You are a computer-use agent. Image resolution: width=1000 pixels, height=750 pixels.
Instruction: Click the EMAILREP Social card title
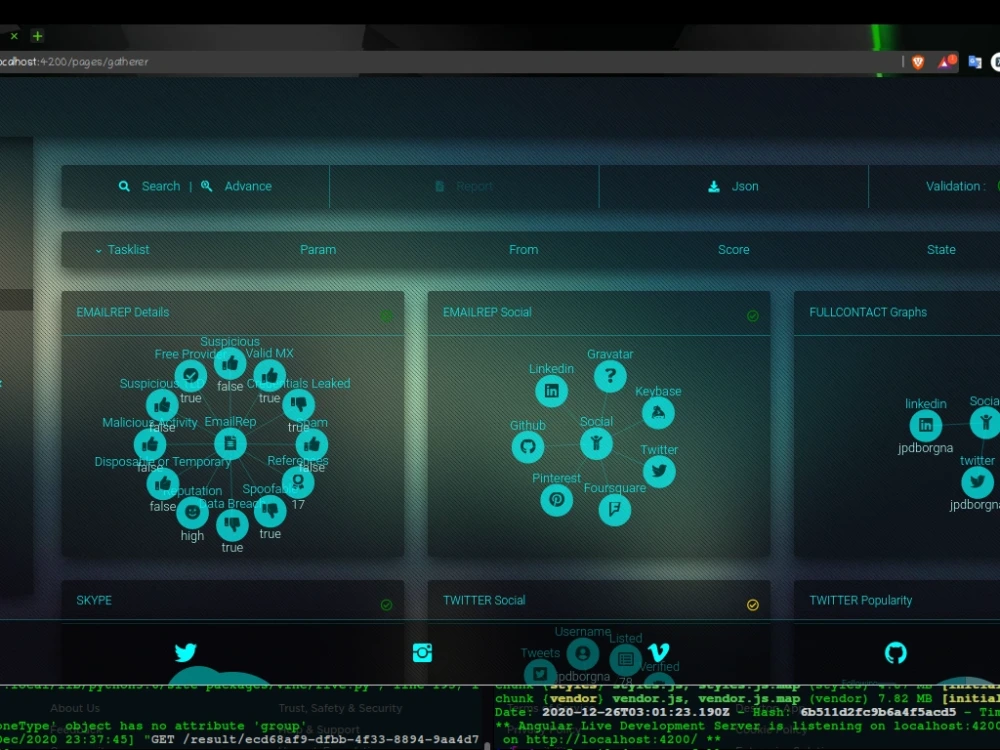[x=487, y=312]
